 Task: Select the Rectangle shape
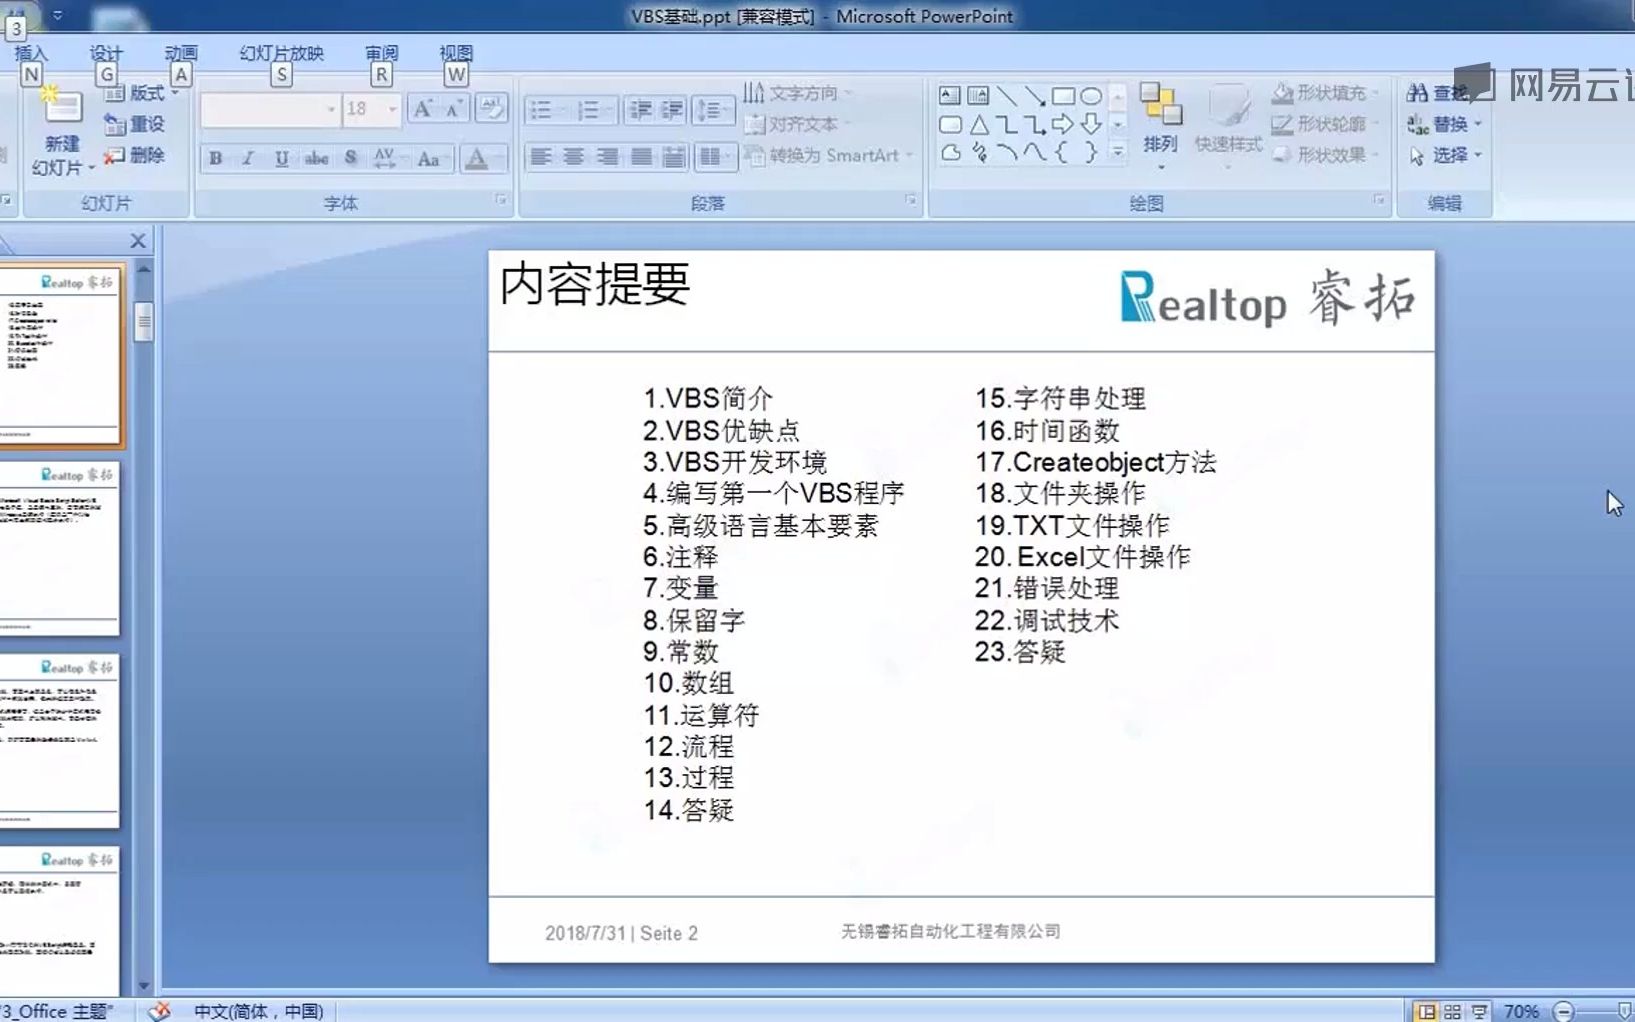1063,96
